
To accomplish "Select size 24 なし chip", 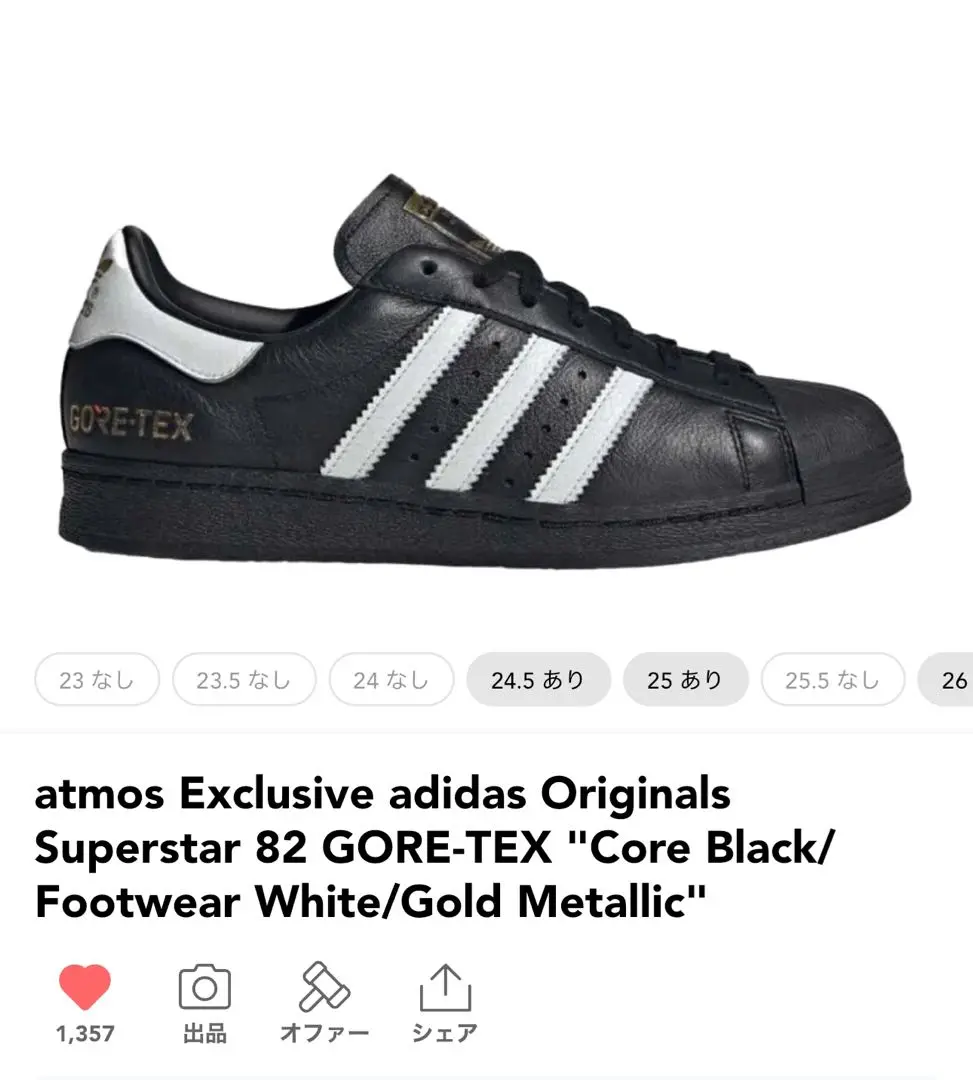I will coord(391,680).
